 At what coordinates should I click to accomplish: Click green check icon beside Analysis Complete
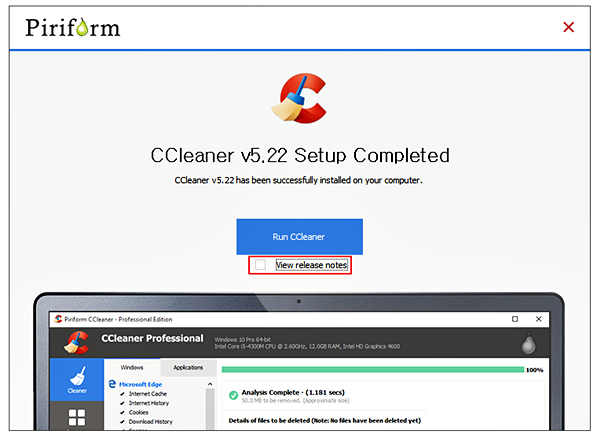pos(233,395)
